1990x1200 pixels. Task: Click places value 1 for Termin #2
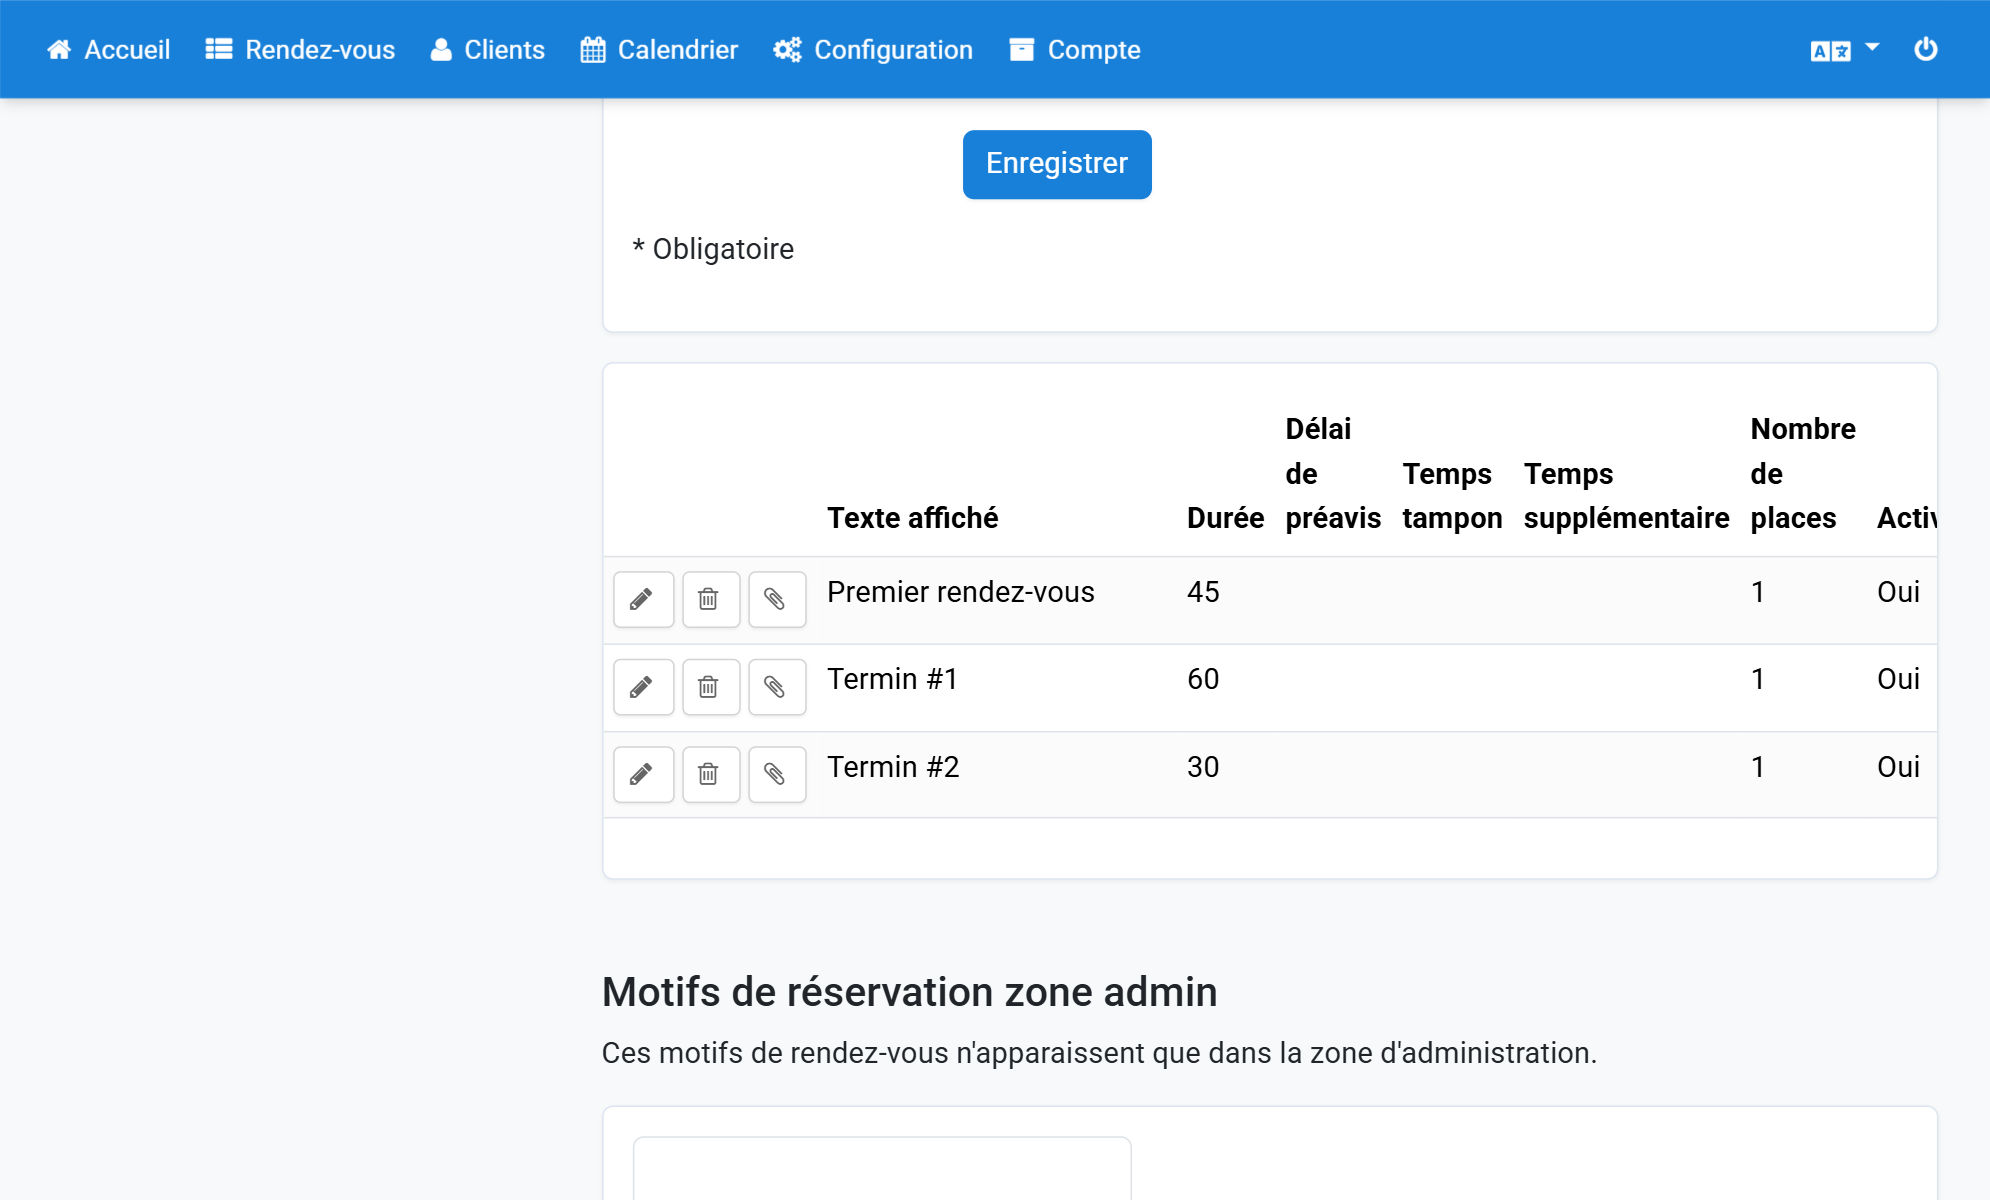(x=1757, y=767)
